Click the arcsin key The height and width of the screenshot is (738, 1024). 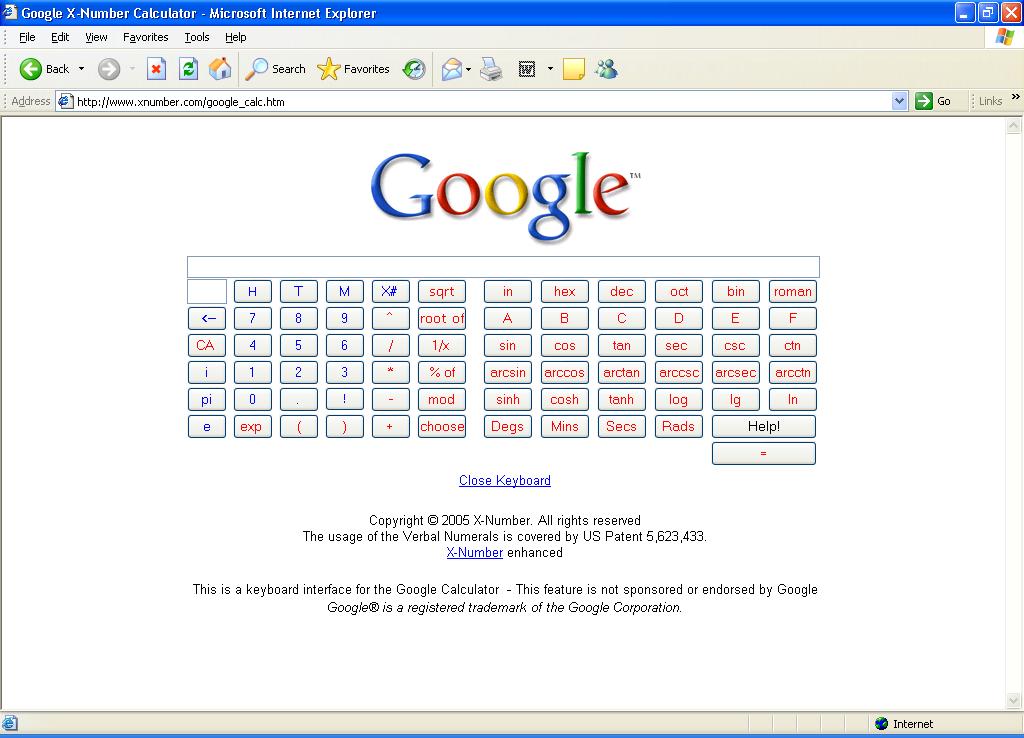point(507,372)
